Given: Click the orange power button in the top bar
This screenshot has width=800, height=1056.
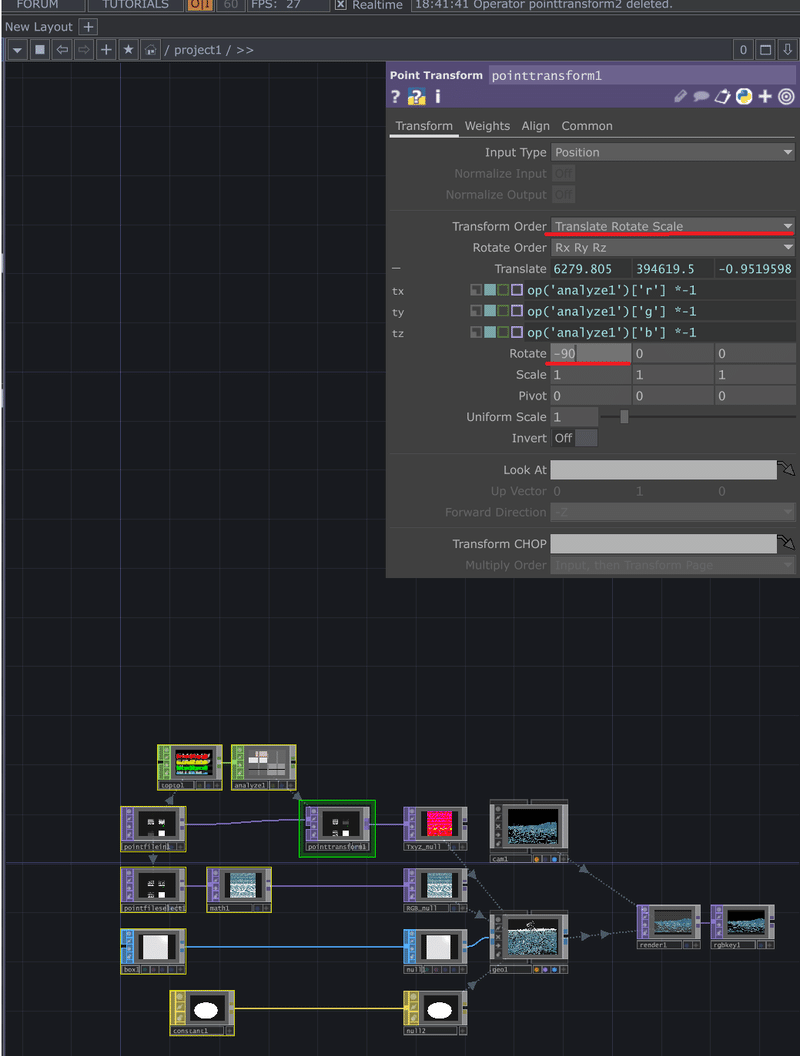Looking at the screenshot, I should (x=199, y=5).
